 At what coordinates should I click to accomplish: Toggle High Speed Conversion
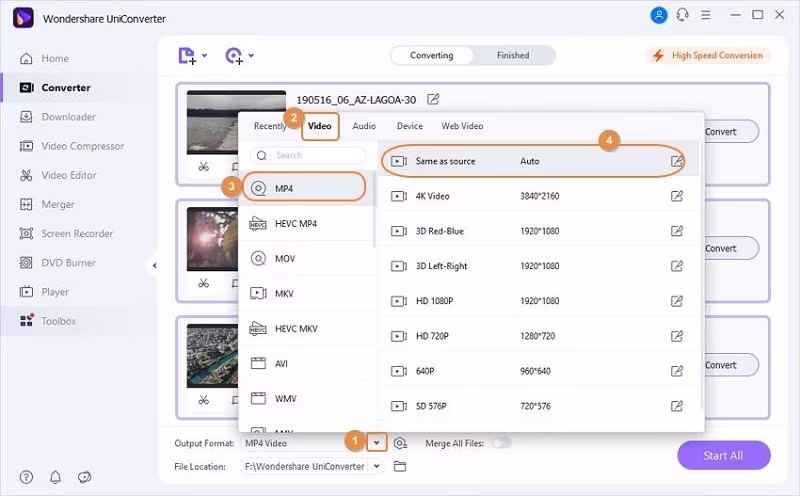click(x=708, y=55)
